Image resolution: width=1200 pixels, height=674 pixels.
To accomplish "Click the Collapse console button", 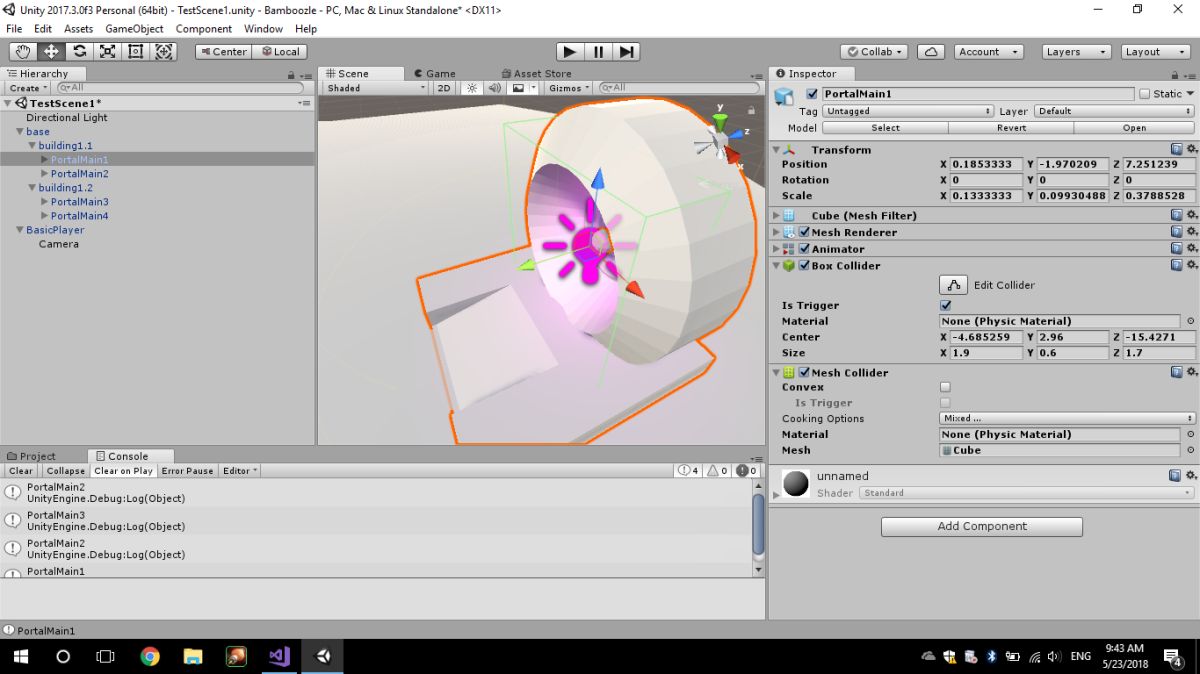I will [65, 471].
